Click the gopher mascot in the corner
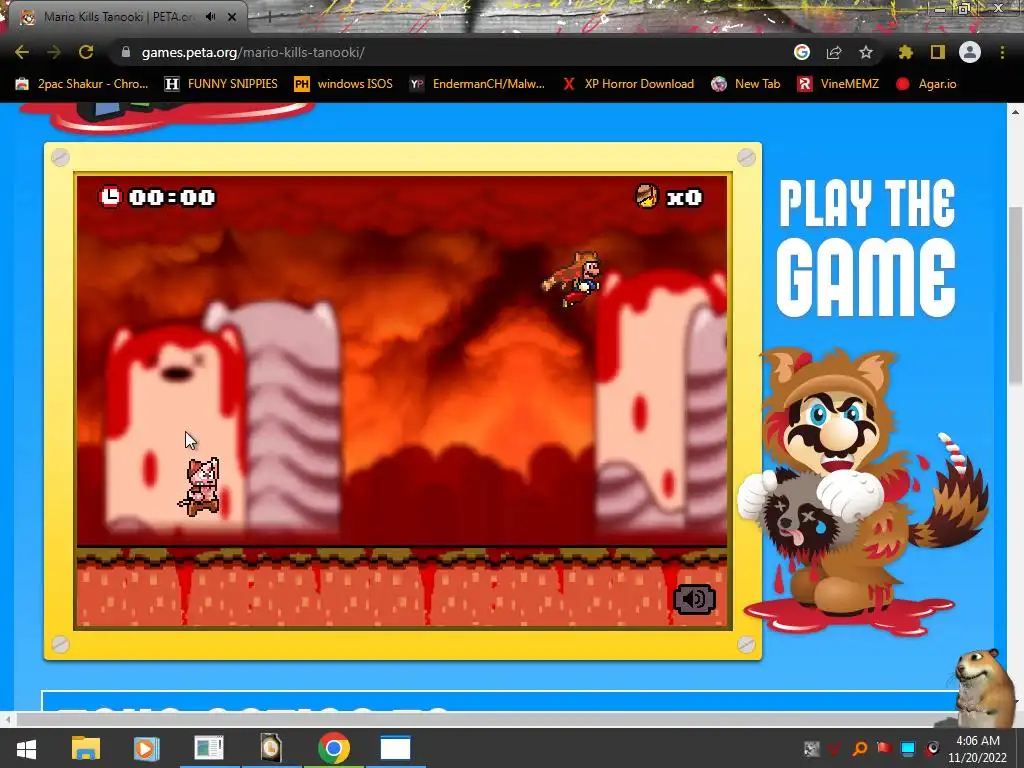The width and height of the screenshot is (1024, 768). click(984, 687)
